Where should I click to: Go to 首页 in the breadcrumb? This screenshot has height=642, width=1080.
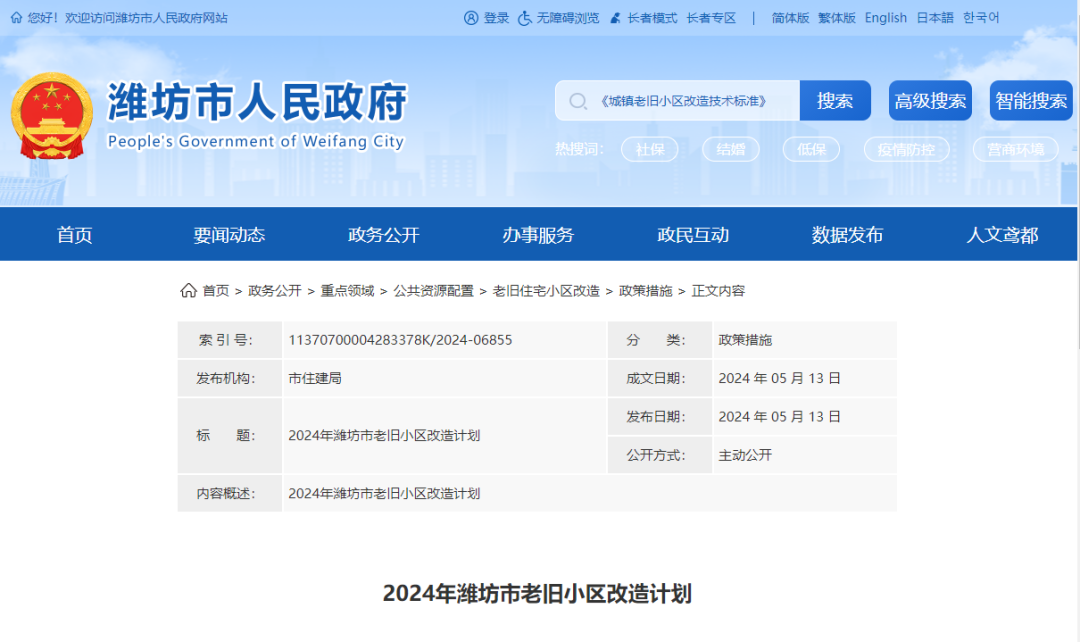216,291
